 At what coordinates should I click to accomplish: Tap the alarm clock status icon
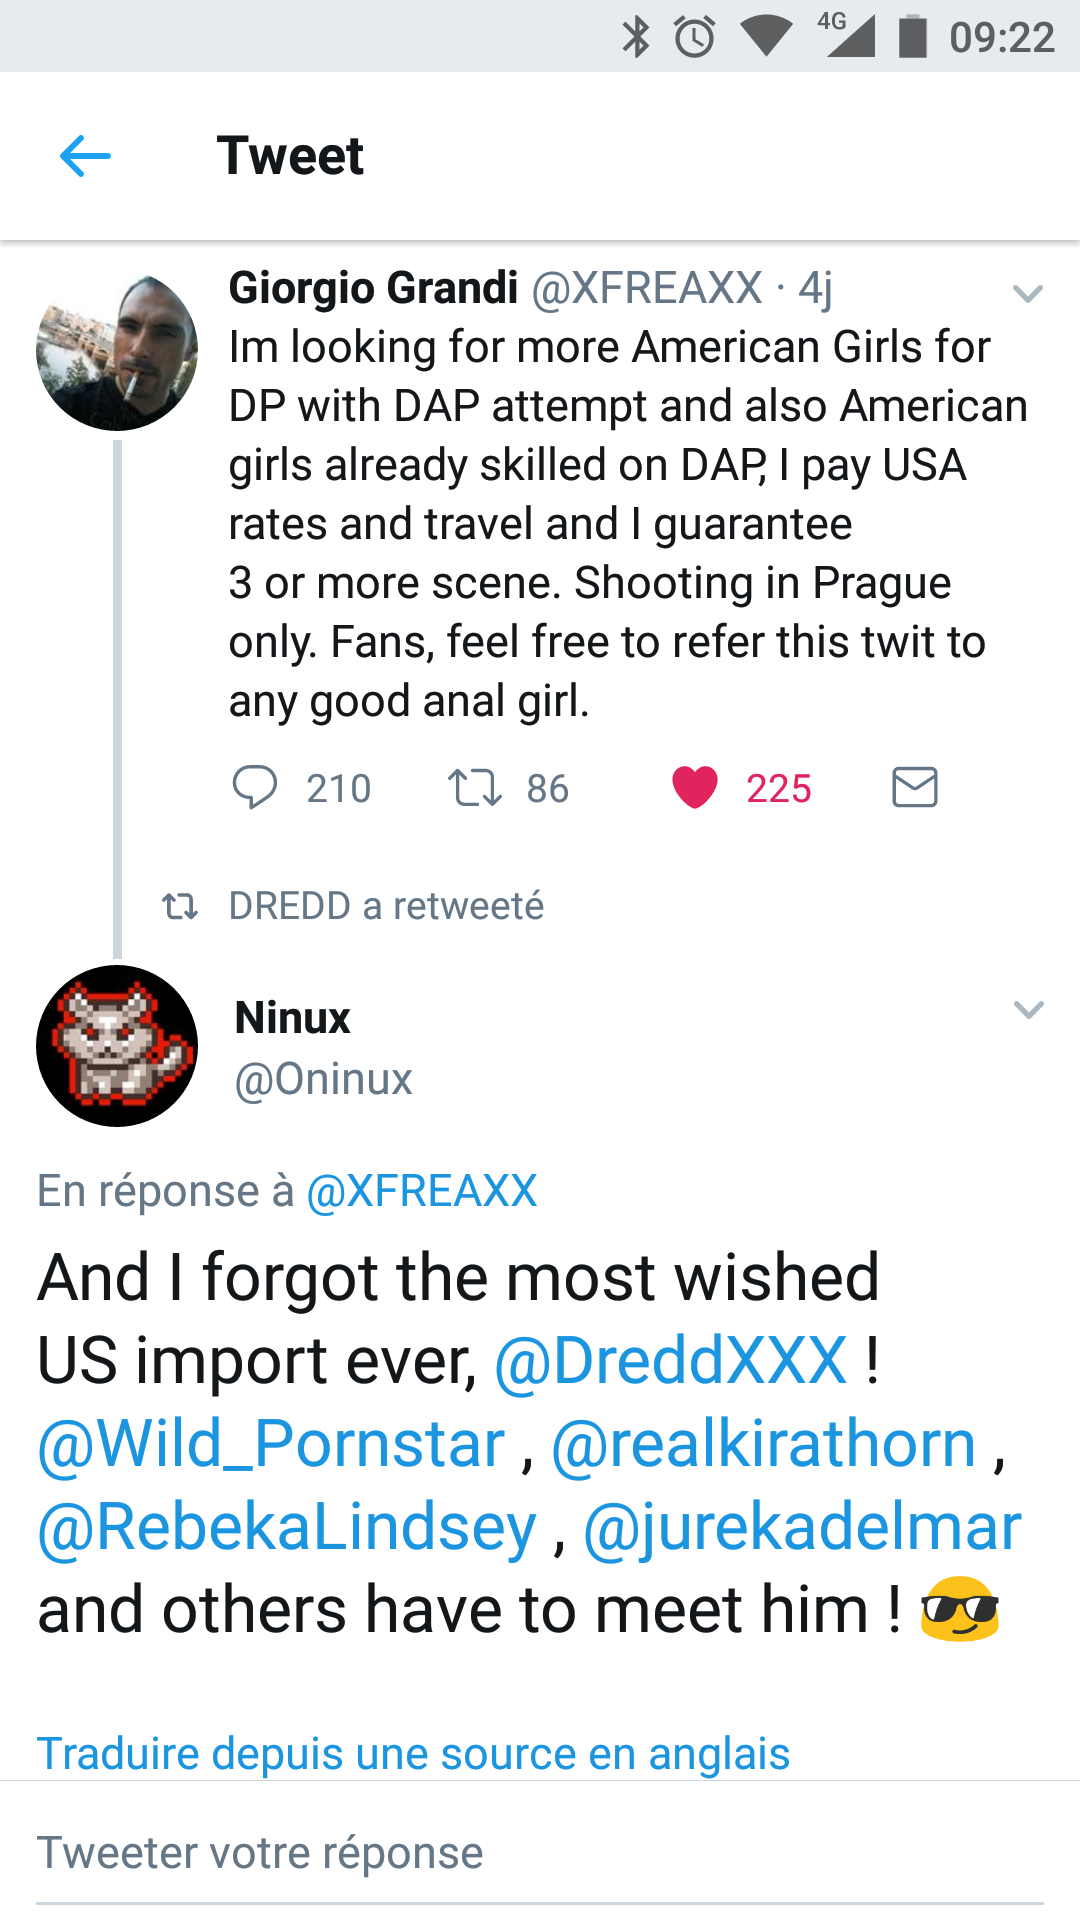[x=694, y=37]
